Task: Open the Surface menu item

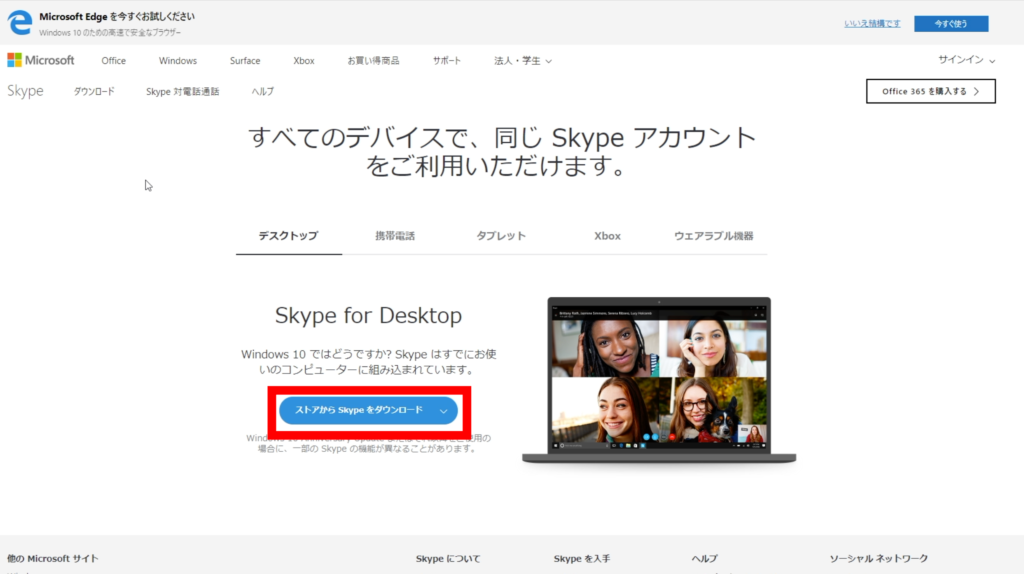Action: pyautogui.click(x=245, y=61)
